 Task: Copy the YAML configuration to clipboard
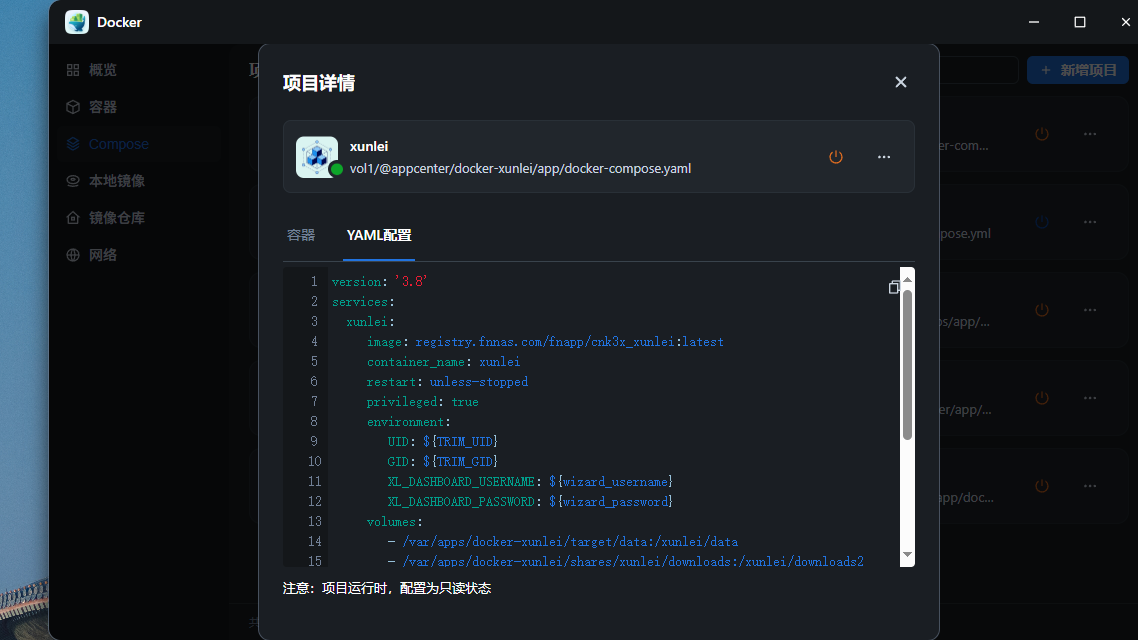coord(894,287)
